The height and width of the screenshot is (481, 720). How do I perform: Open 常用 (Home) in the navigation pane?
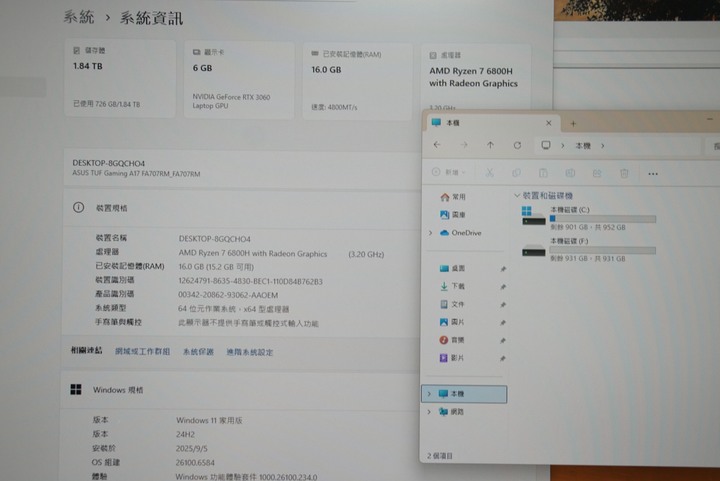tap(453, 197)
